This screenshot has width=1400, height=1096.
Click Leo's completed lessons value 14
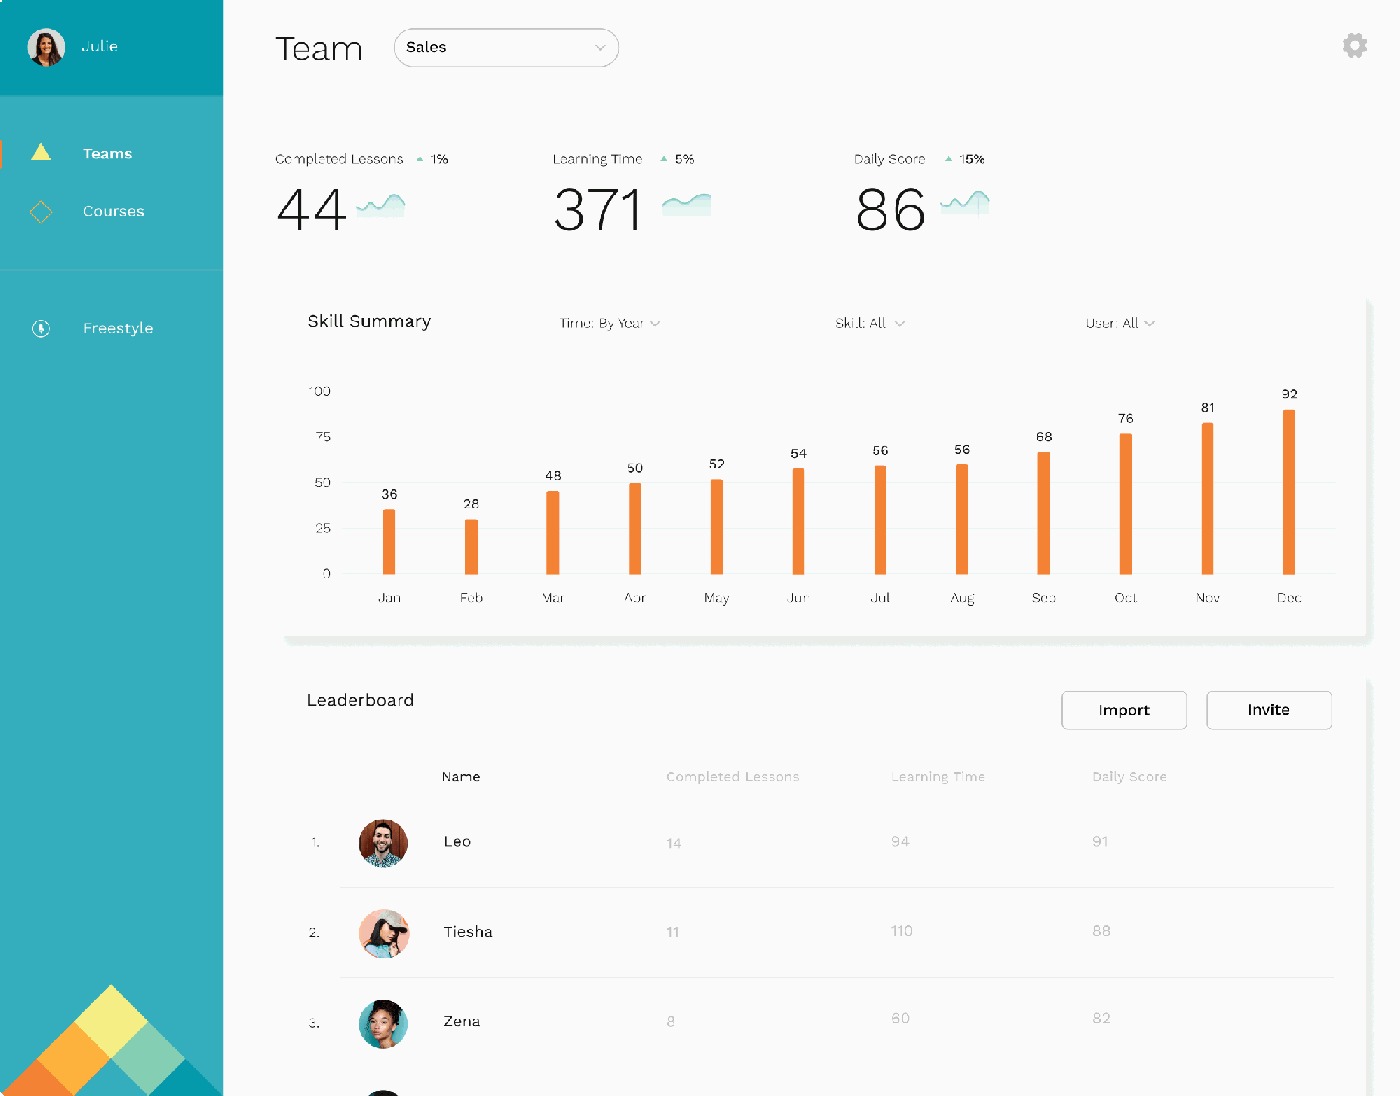[674, 843]
